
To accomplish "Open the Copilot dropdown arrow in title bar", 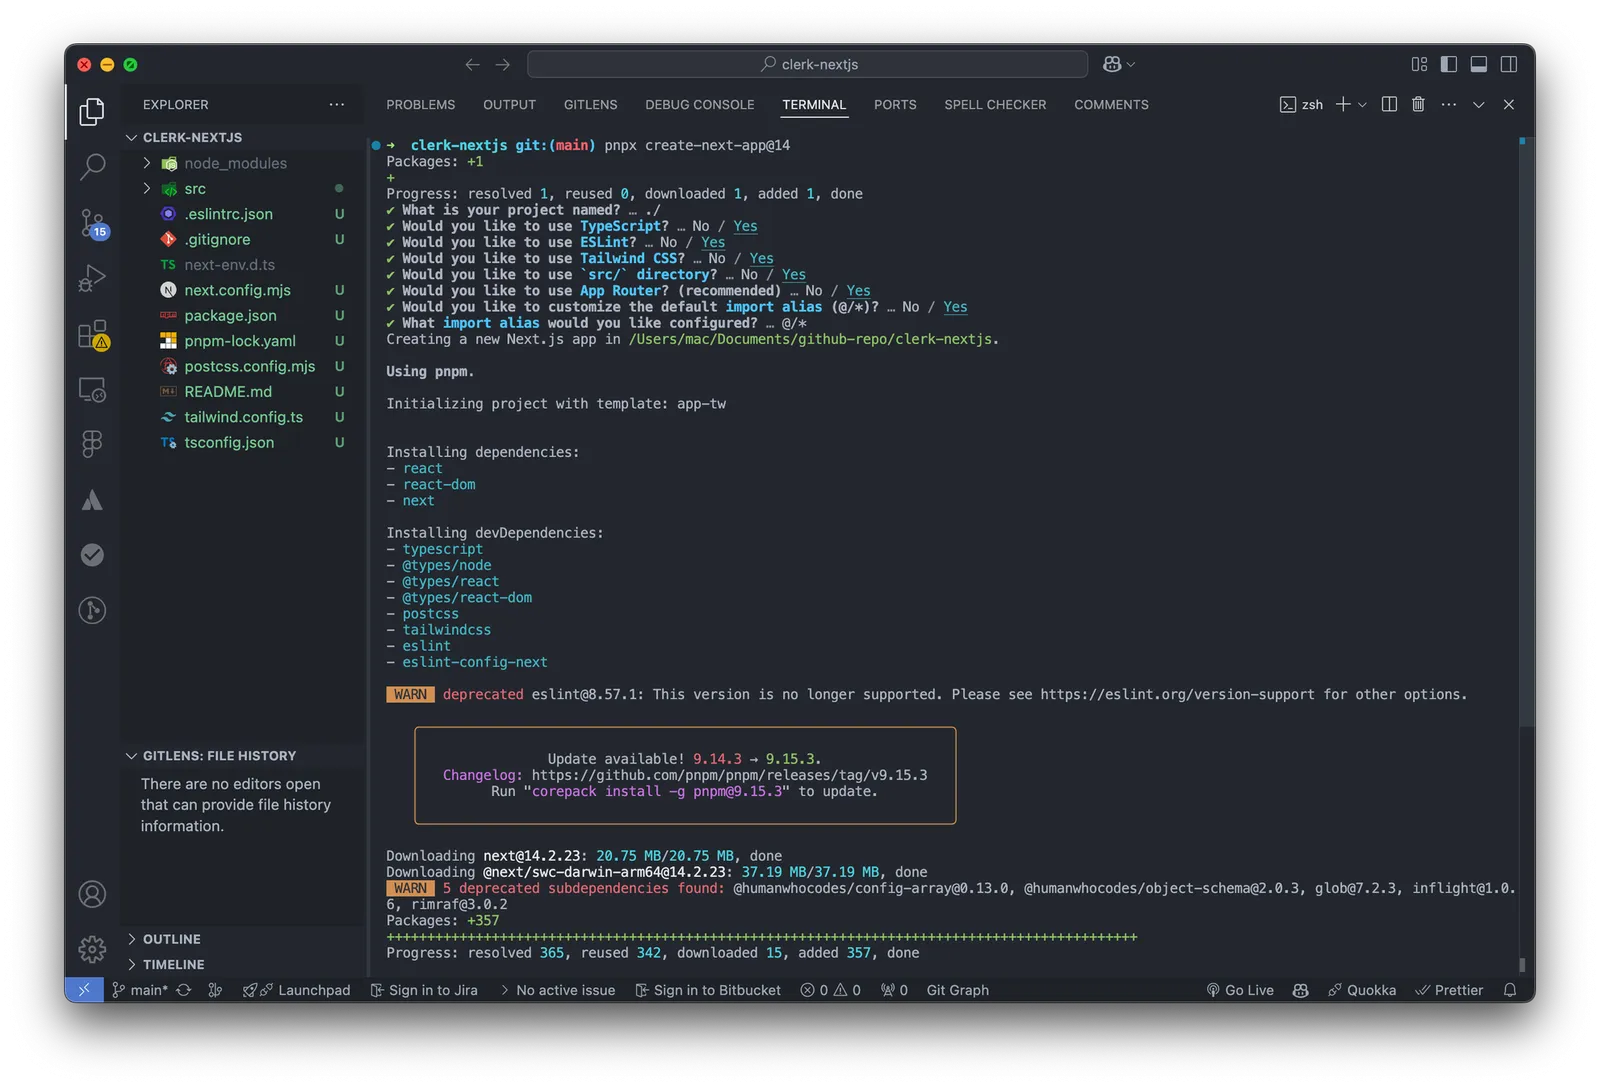I will [x=1131, y=64].
